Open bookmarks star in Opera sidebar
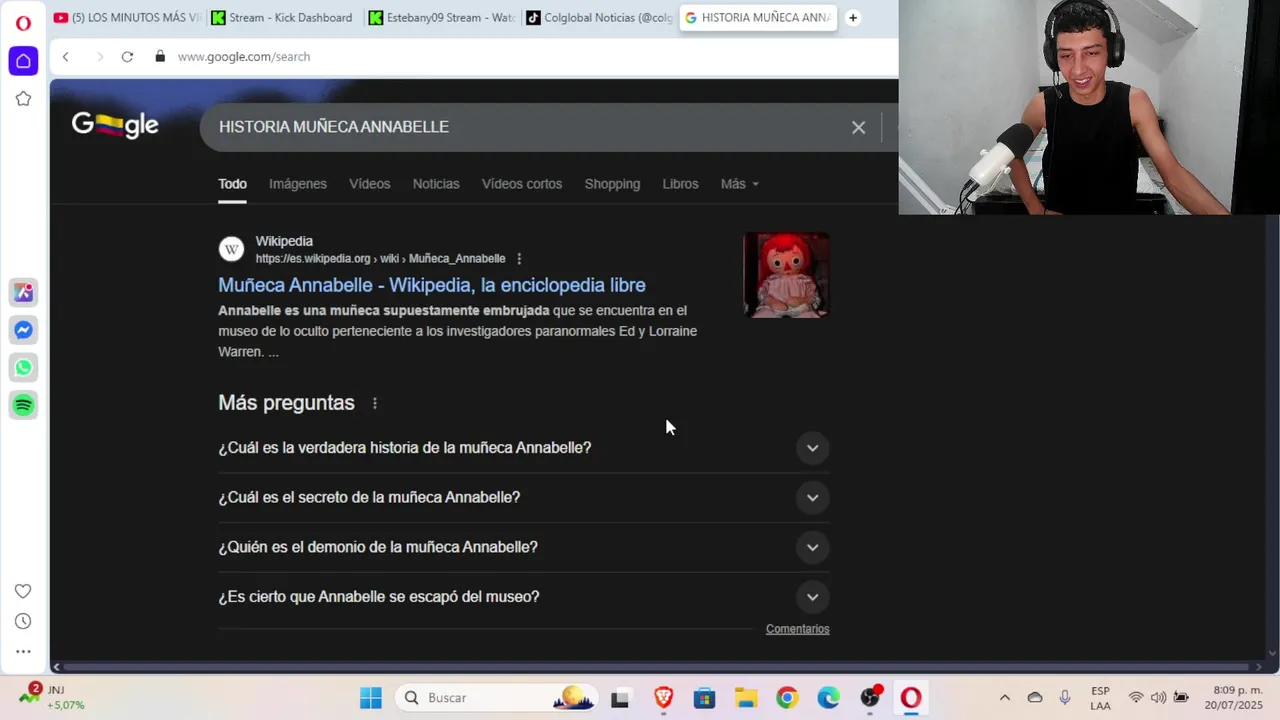 coord(23,99)
